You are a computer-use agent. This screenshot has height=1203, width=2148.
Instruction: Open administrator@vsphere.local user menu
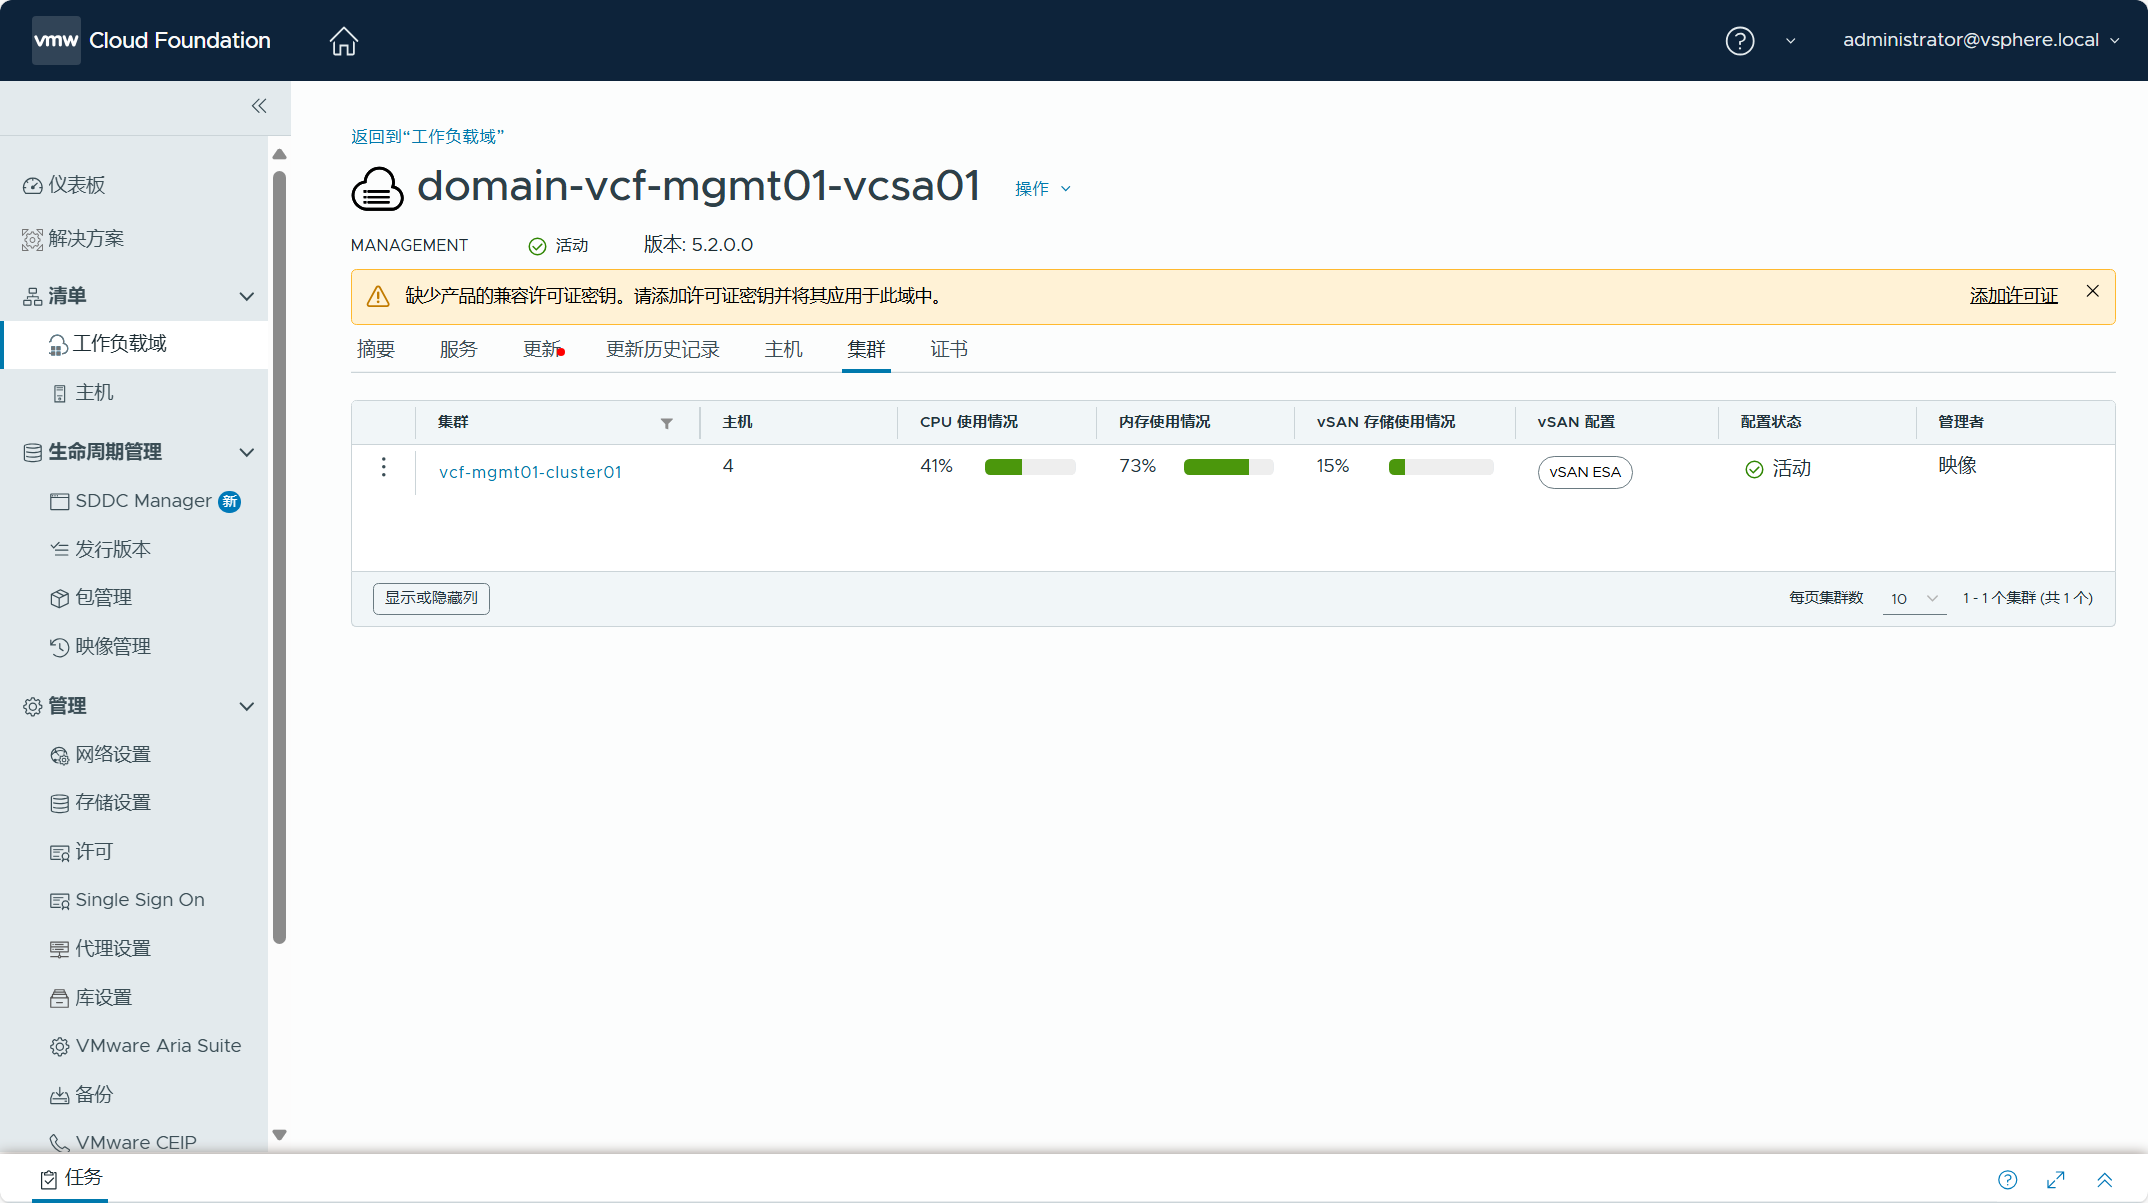point(1980,41)
